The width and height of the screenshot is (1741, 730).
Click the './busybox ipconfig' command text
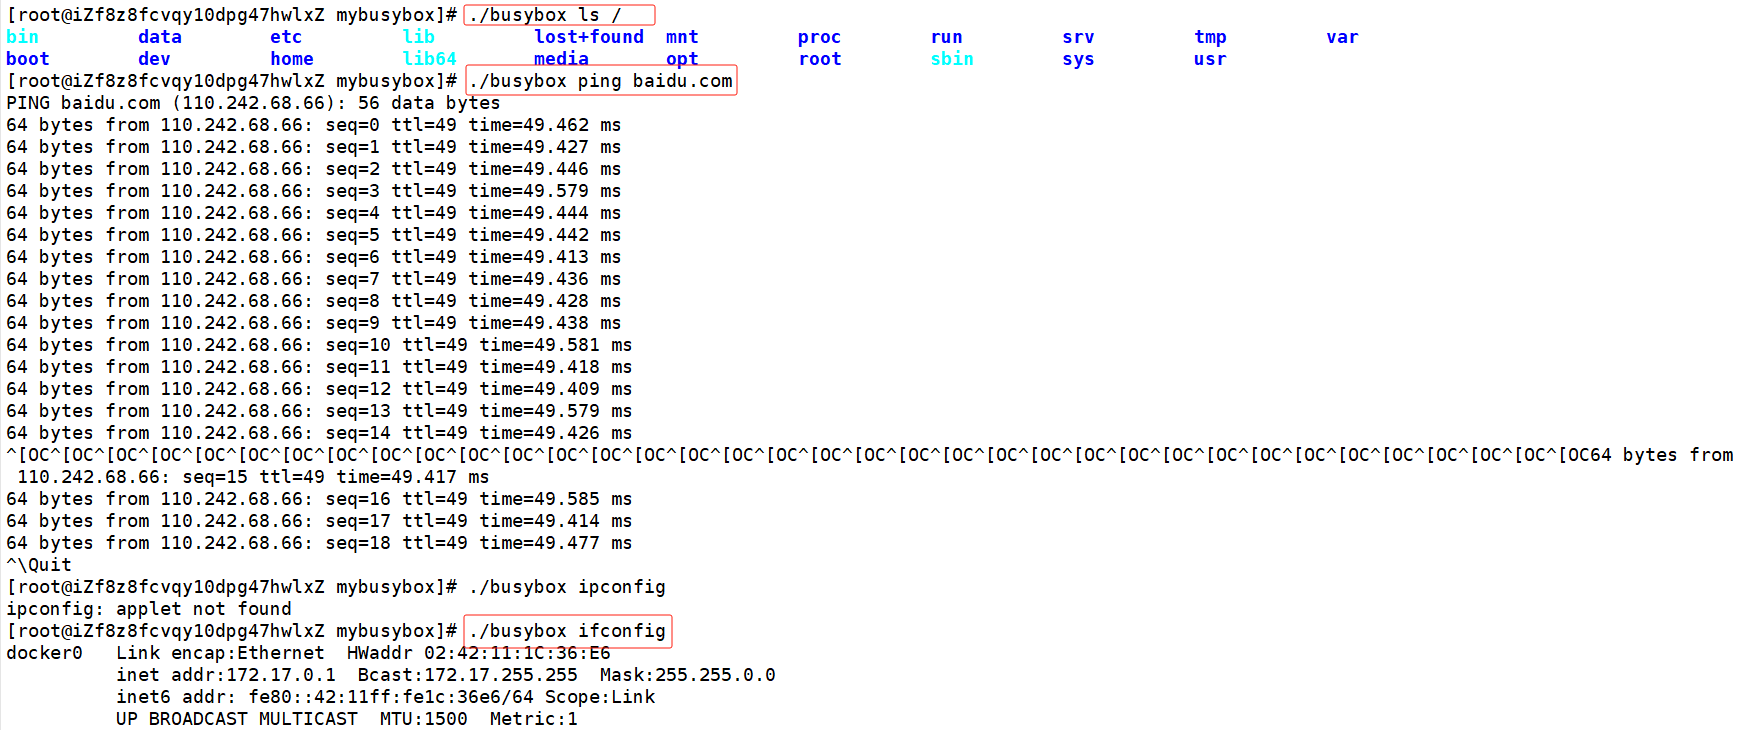(567, 587)
